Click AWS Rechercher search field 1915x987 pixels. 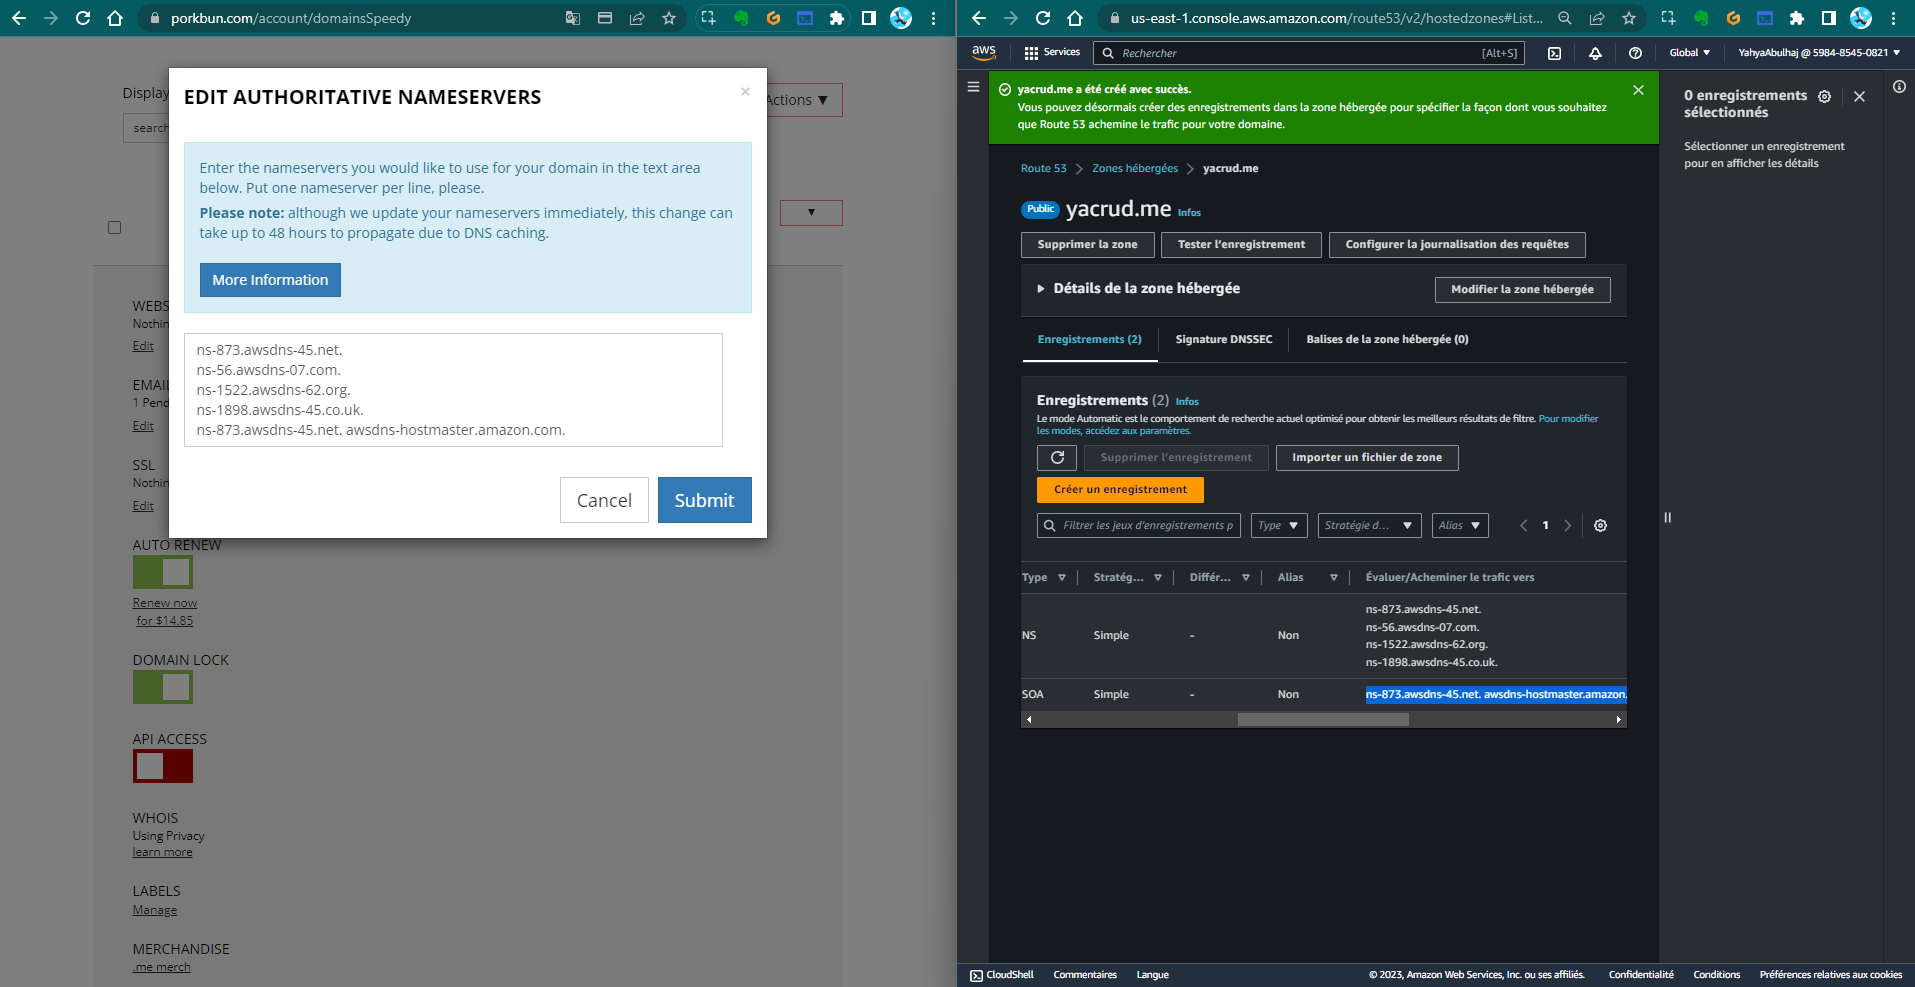coord(1308,53)
